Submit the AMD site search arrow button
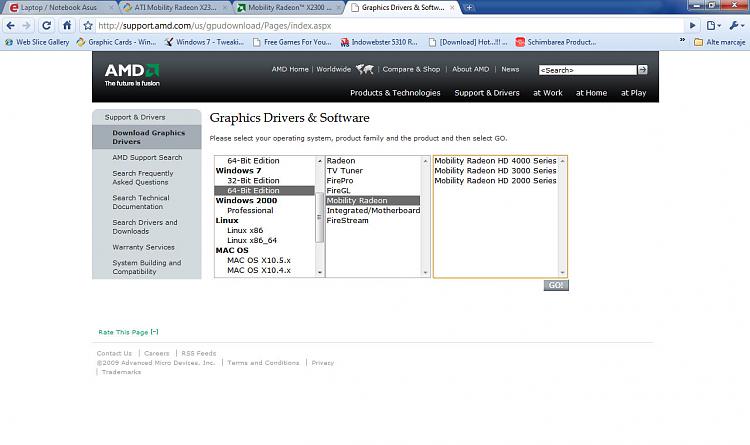The image size is (750, 445). (642, 70)
